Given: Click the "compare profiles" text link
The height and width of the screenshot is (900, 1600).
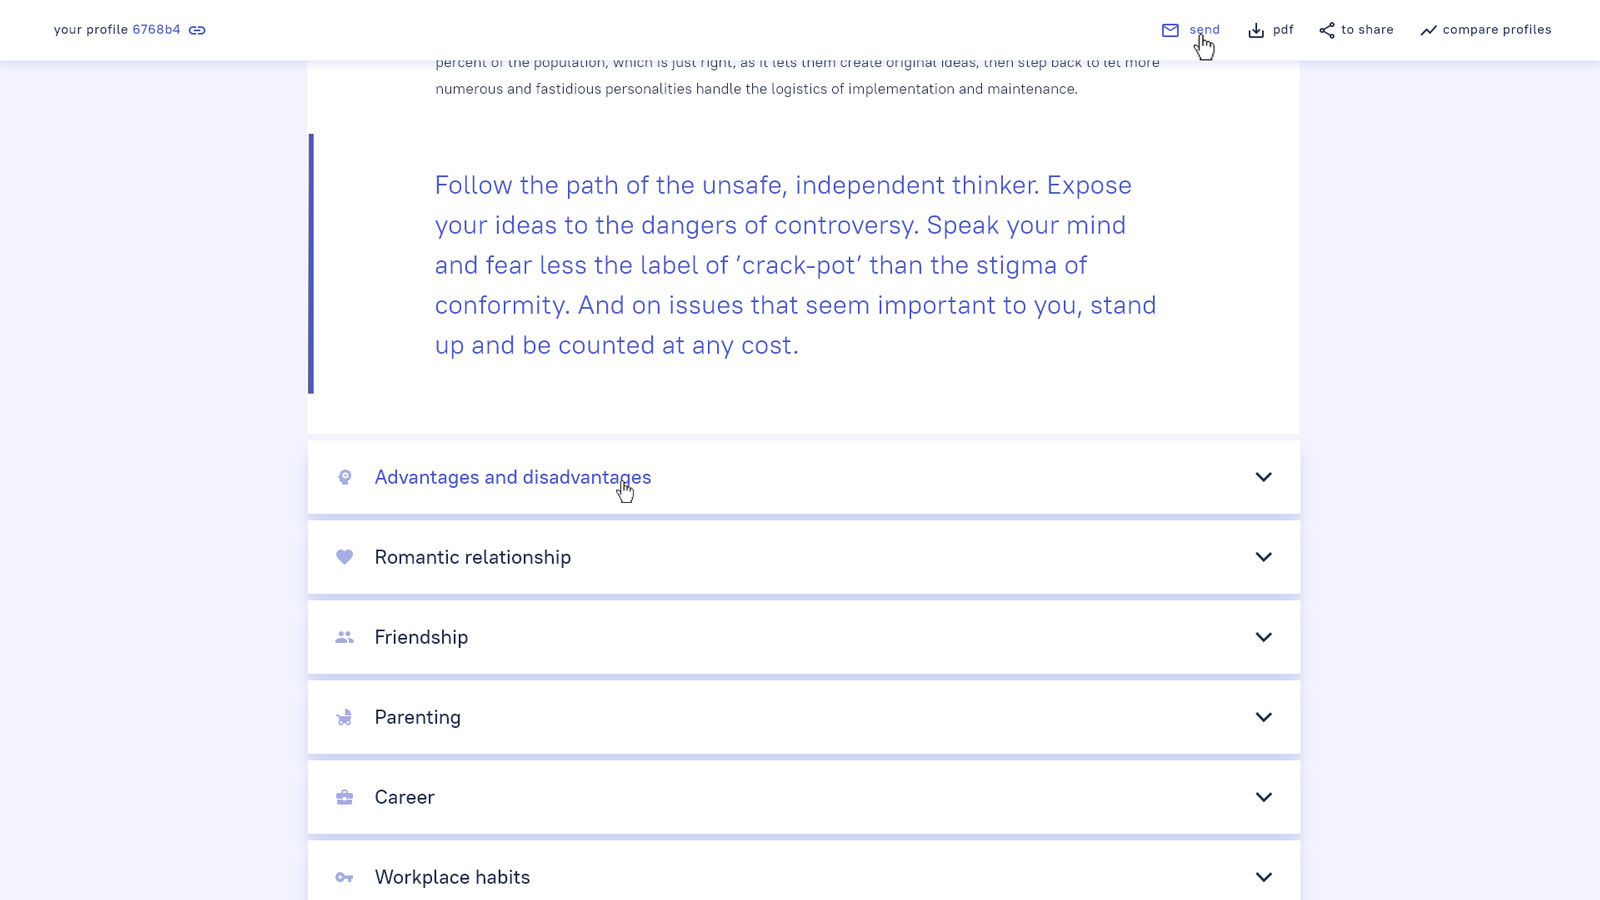Looking at the screenshot, I should click(x=1496, y=30).
